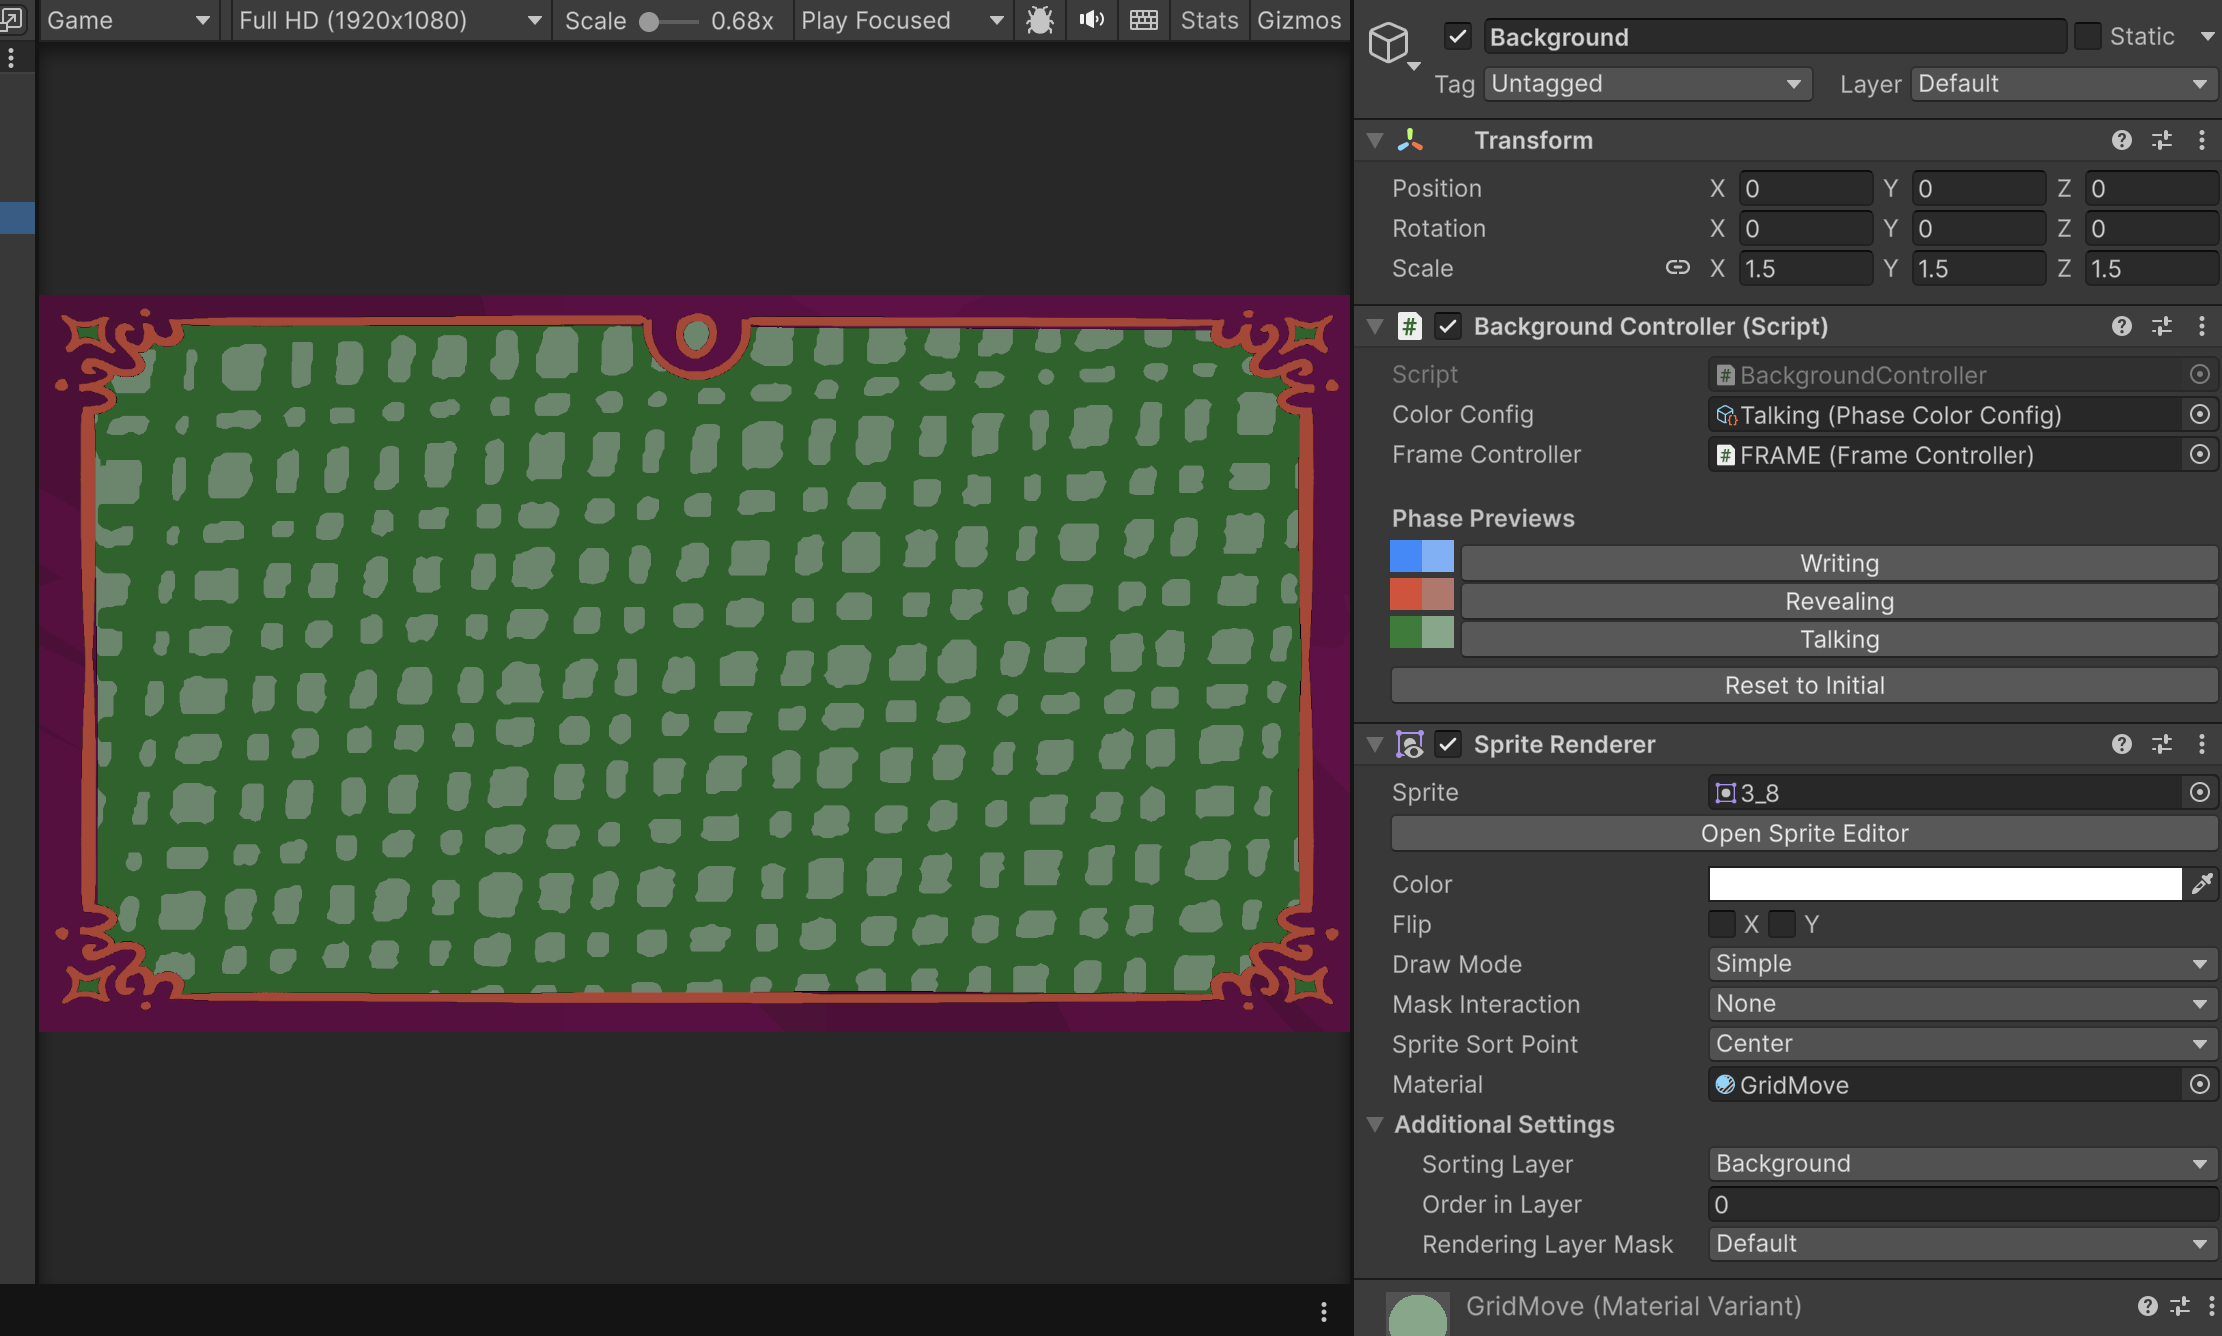Image resolution: width=2222 pixels, height=1336 pixels.
Task: Click the Transform component axes icon
Action: coord(1410,140)
